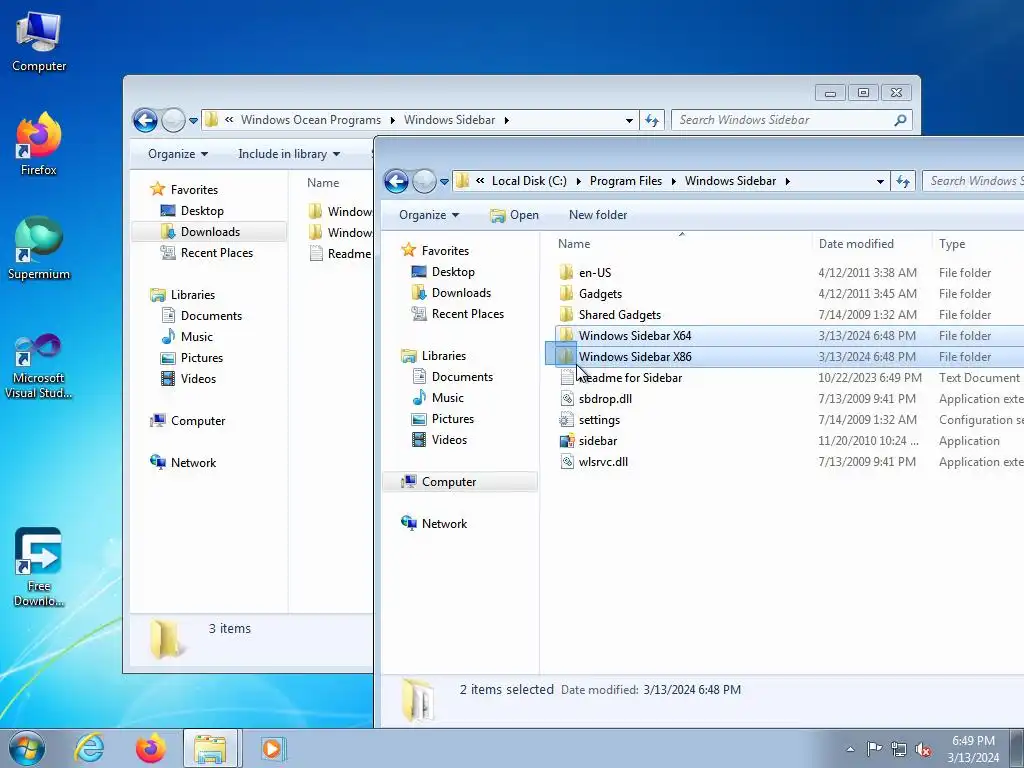
Task: Select Readme for Sidebar text document
Action: pos(630,378)
